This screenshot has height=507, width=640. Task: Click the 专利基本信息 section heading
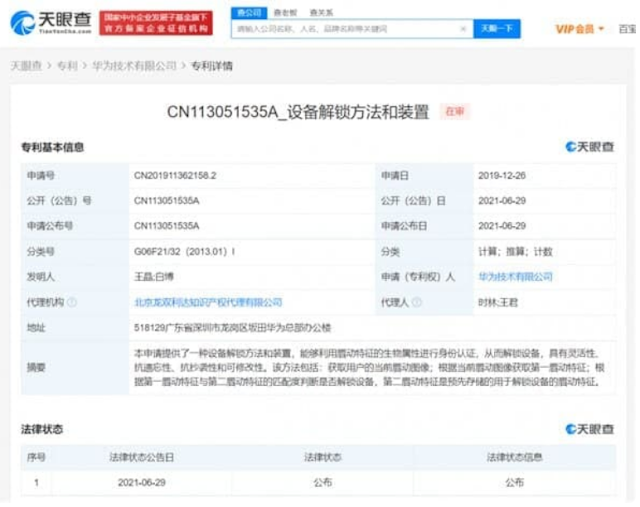pyautogui.click(x=52, y=147)
